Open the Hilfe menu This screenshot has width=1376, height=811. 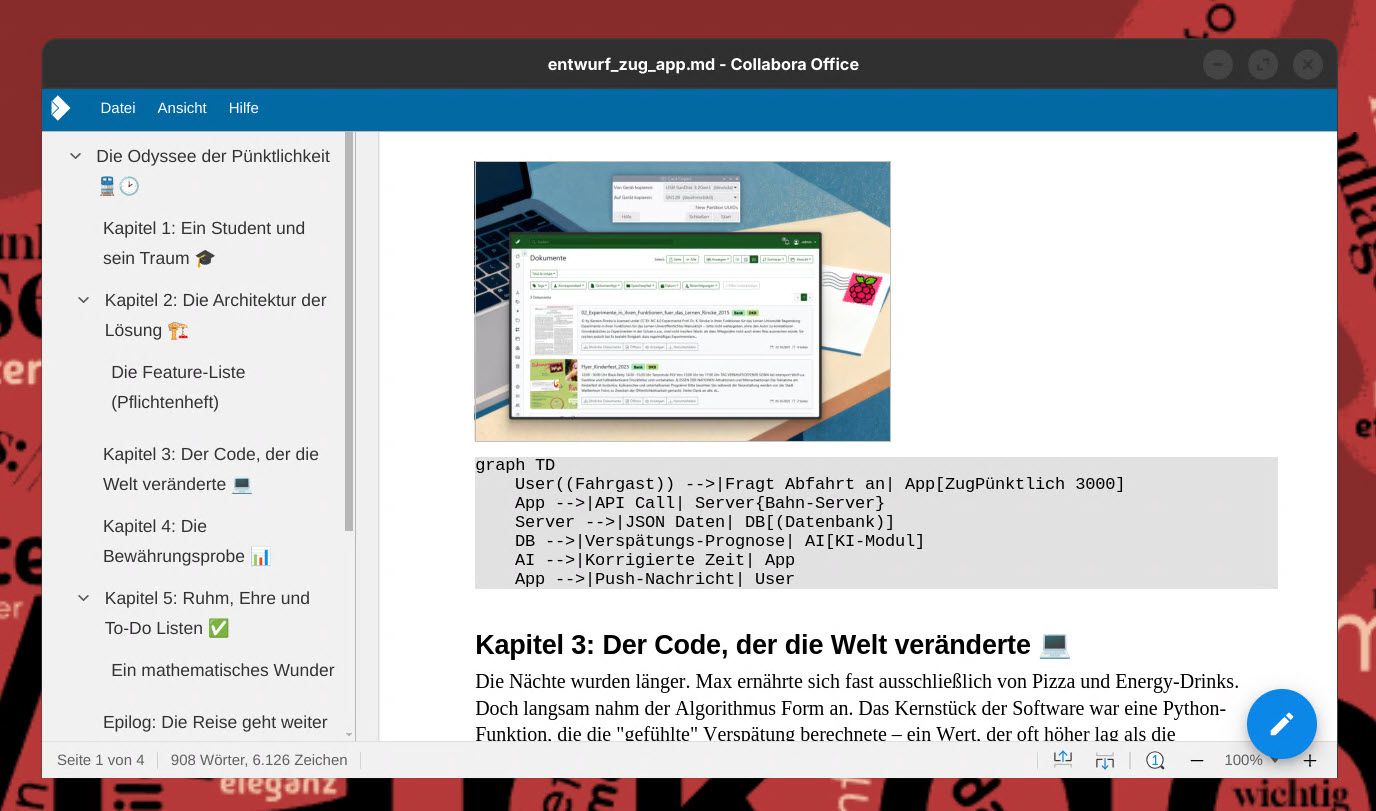(x=243, y=108)
